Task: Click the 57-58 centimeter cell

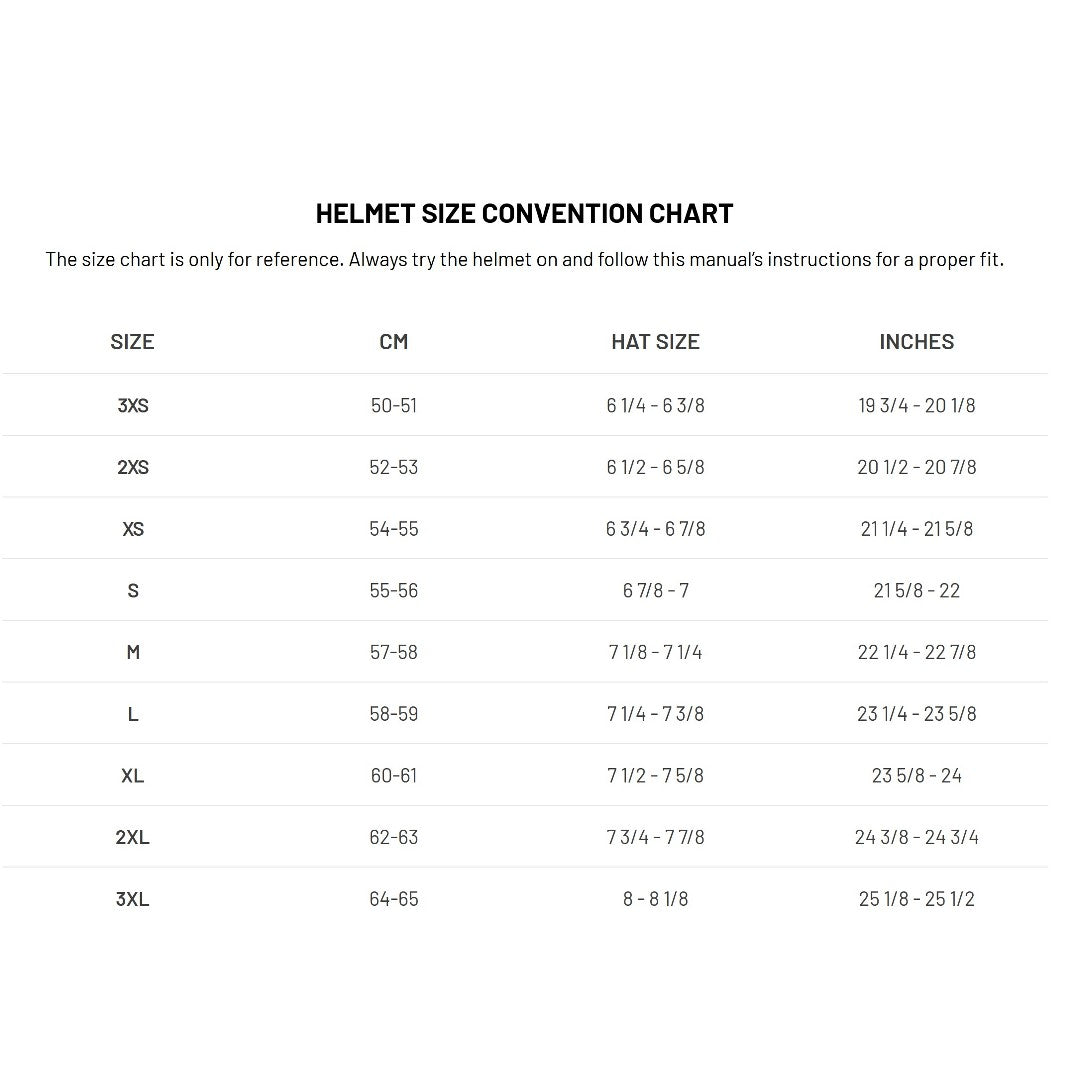Action: click(394, 652)
